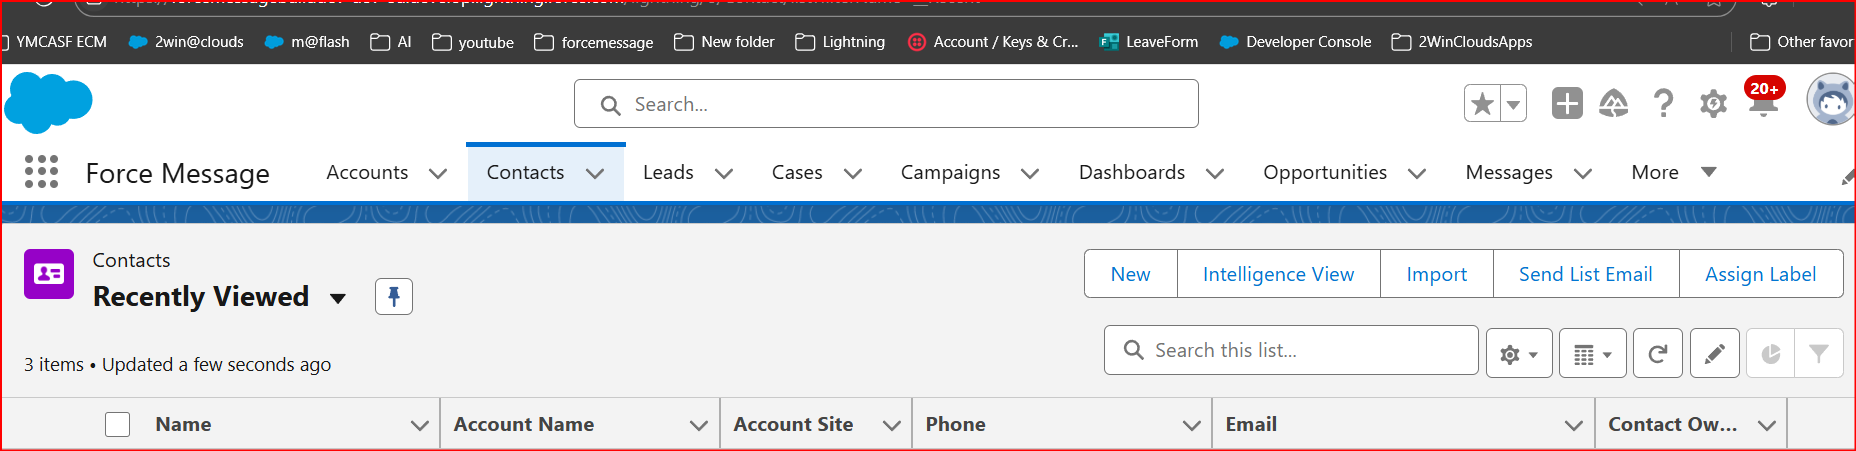Check the select all rows checkbox
This screenshot has width=1856, height=451.
pyautogui.click(x=118, y=424)
